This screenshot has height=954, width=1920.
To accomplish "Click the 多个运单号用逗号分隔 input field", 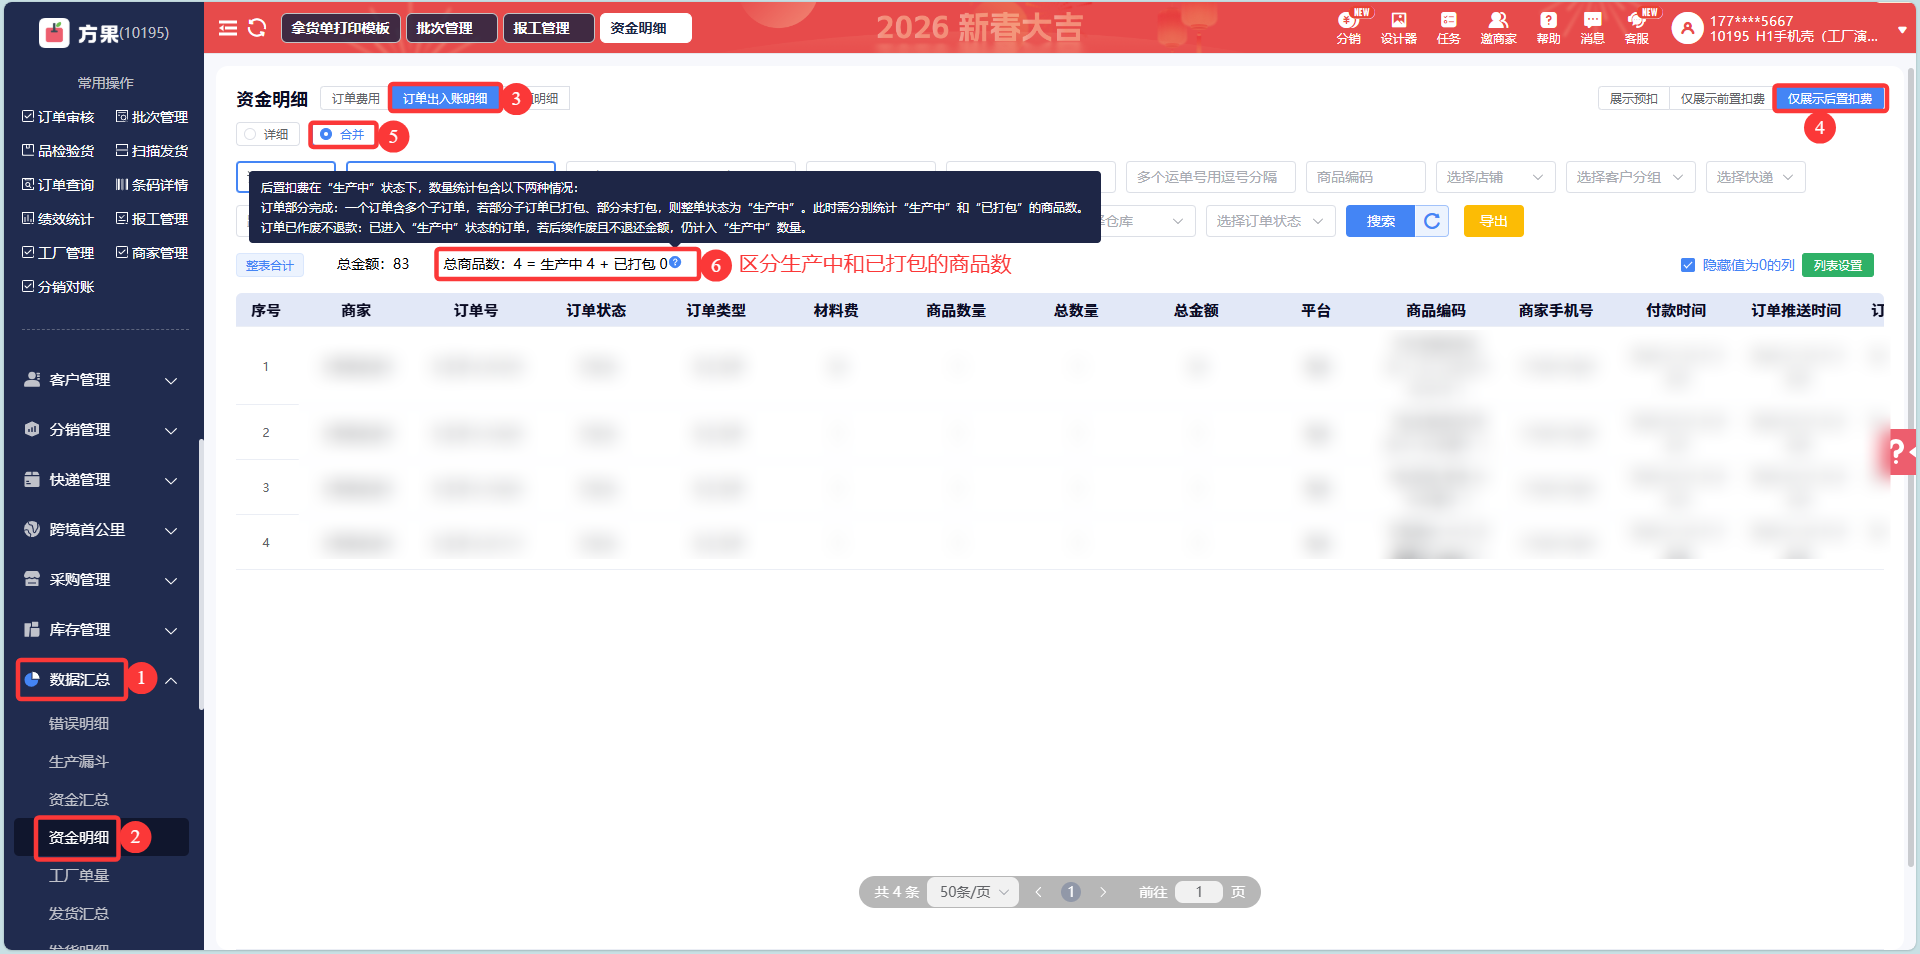I will click(1210, 177).
